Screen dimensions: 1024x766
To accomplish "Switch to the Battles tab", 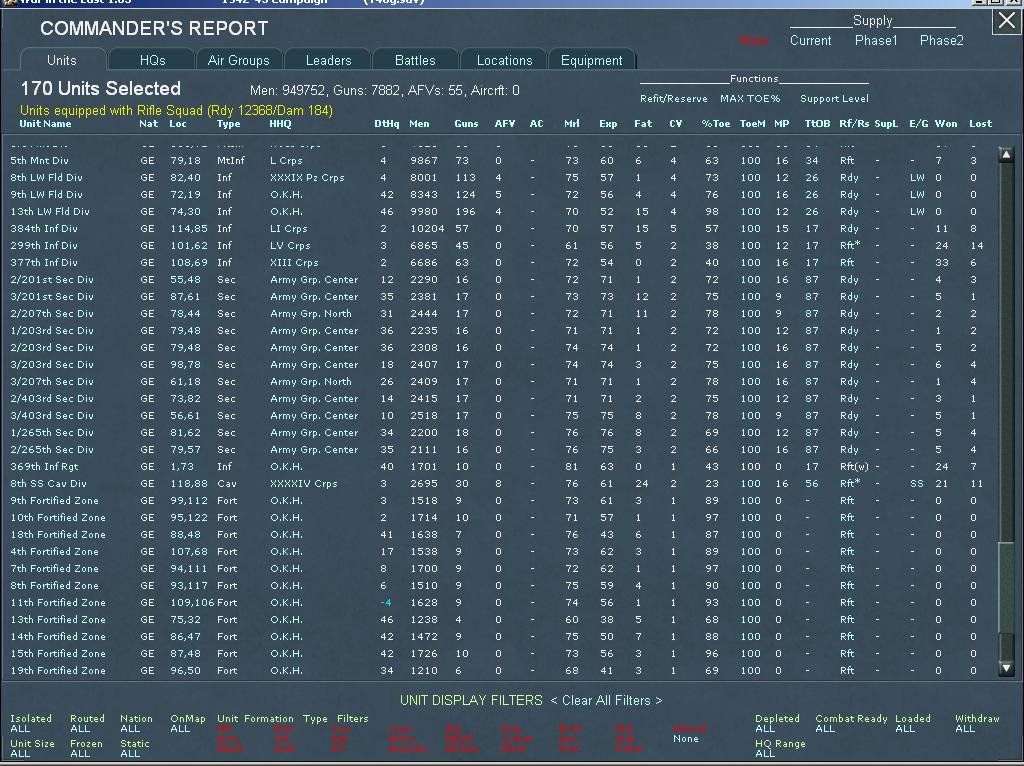I will [x=415, y=60].
